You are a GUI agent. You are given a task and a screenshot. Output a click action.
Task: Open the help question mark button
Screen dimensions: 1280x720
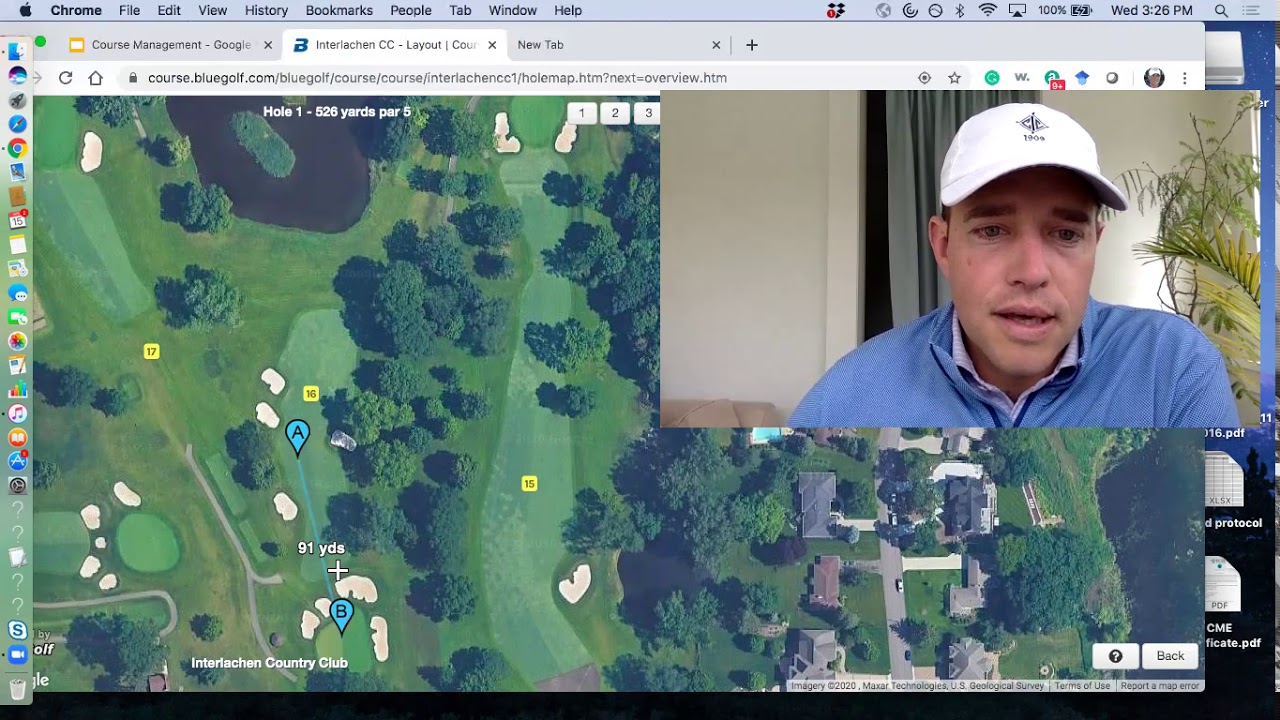click(x=1115, y=656)
